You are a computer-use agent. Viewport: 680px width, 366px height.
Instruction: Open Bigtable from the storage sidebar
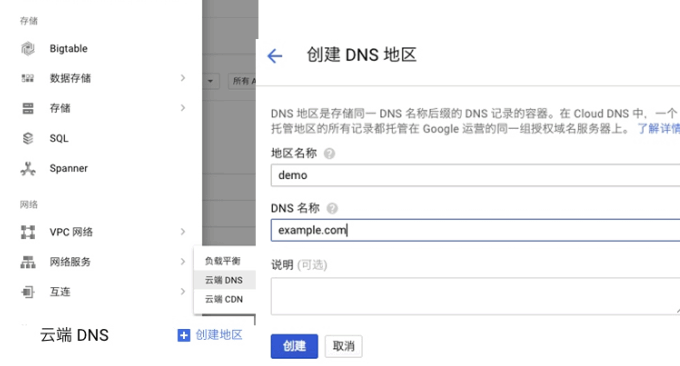click(x=69, y=49)
